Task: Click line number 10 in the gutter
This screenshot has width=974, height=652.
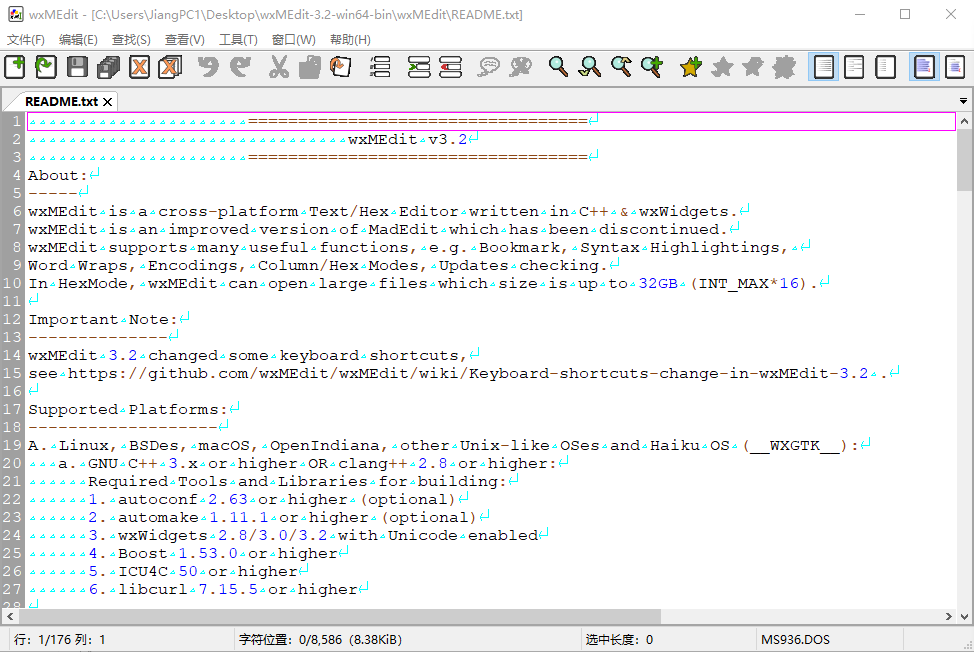Action: point(12,283)
